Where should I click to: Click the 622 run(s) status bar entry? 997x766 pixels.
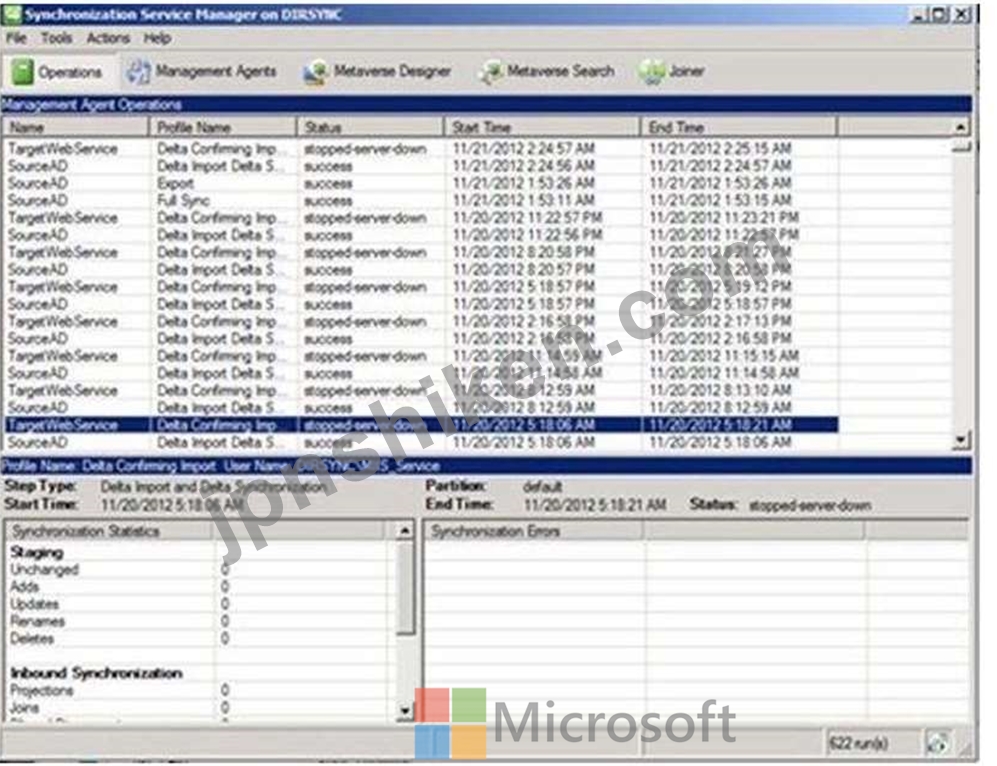858,742
